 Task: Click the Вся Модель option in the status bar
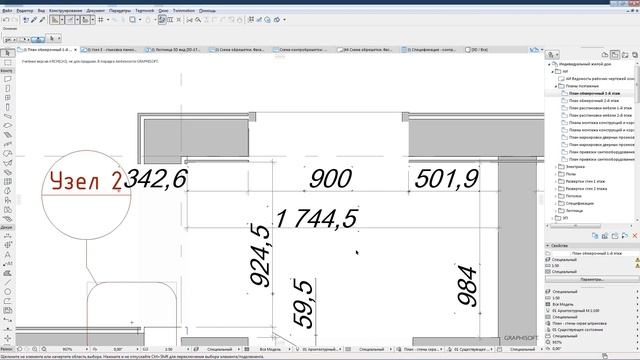[270, 349]
